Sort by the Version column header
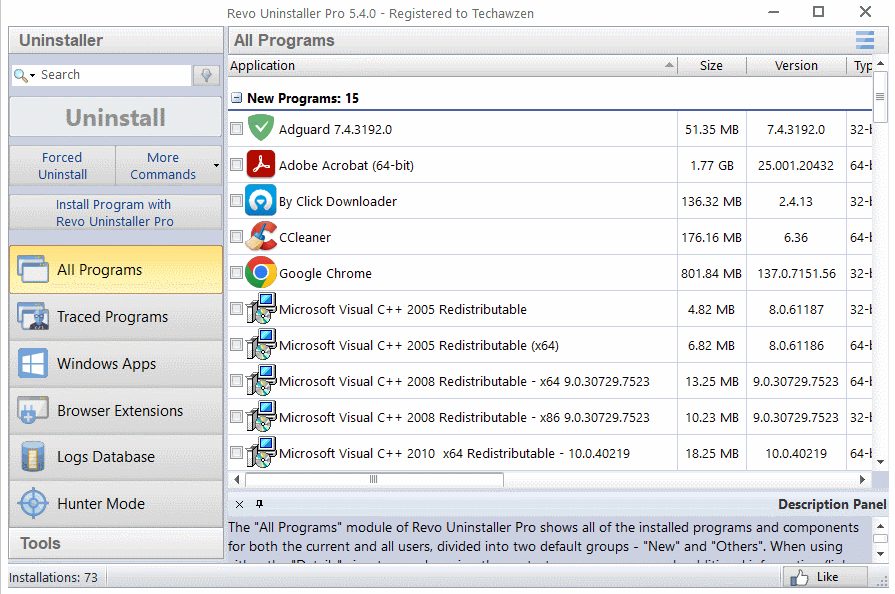 coord(796,66)
